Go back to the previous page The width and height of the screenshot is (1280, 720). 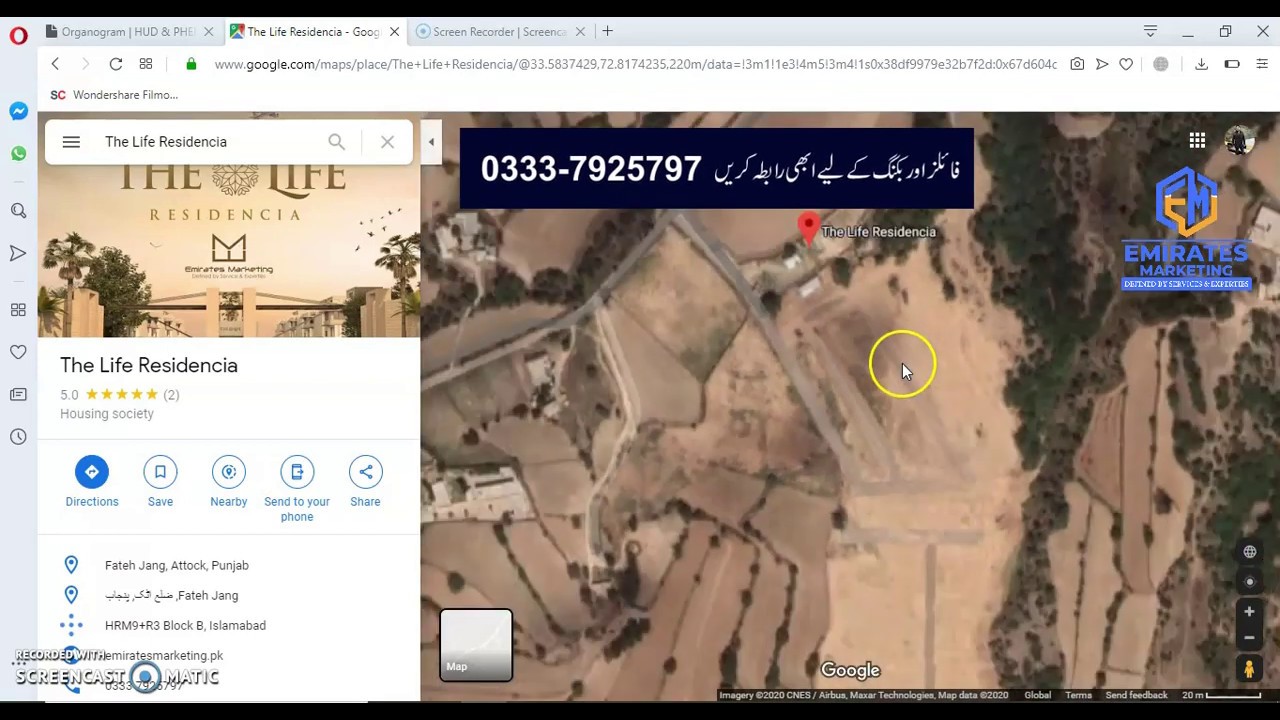click(x=55, y=64)
